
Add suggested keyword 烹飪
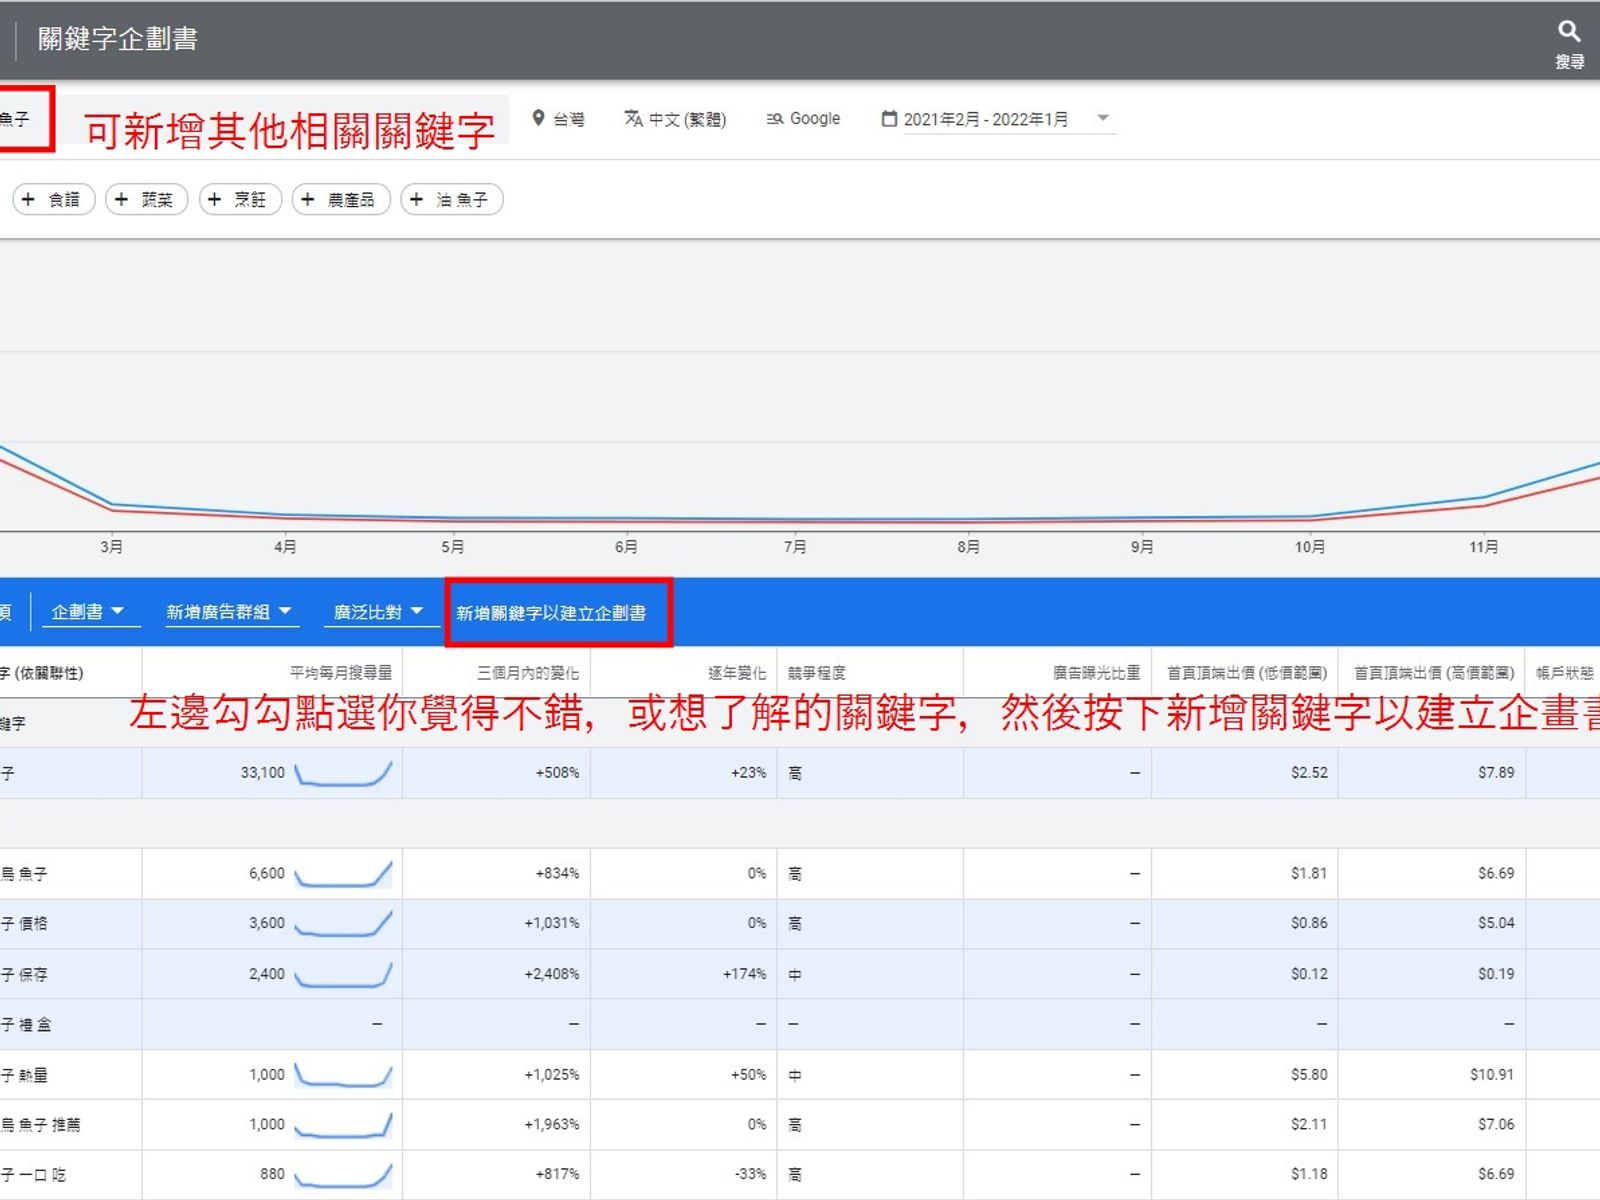pos(240,199)
